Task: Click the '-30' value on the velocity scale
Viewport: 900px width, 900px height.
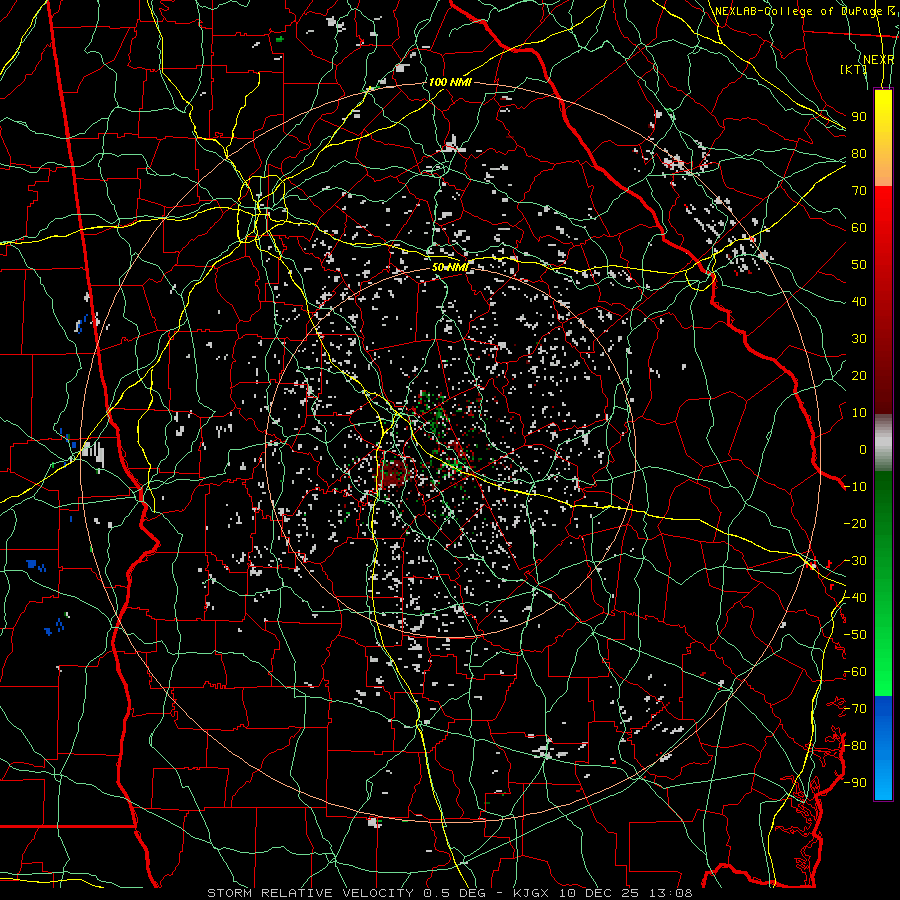Action: click(855, 561)
